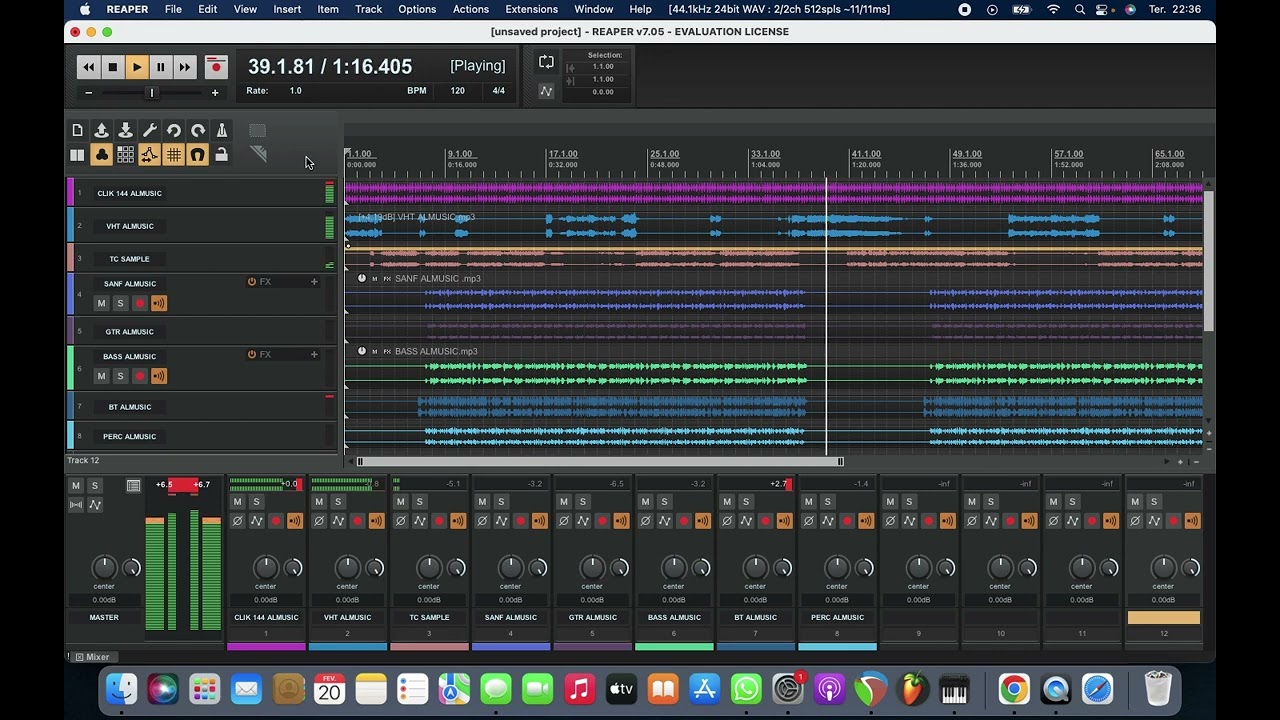Select the PERC ALMUSIC track name

129,436
